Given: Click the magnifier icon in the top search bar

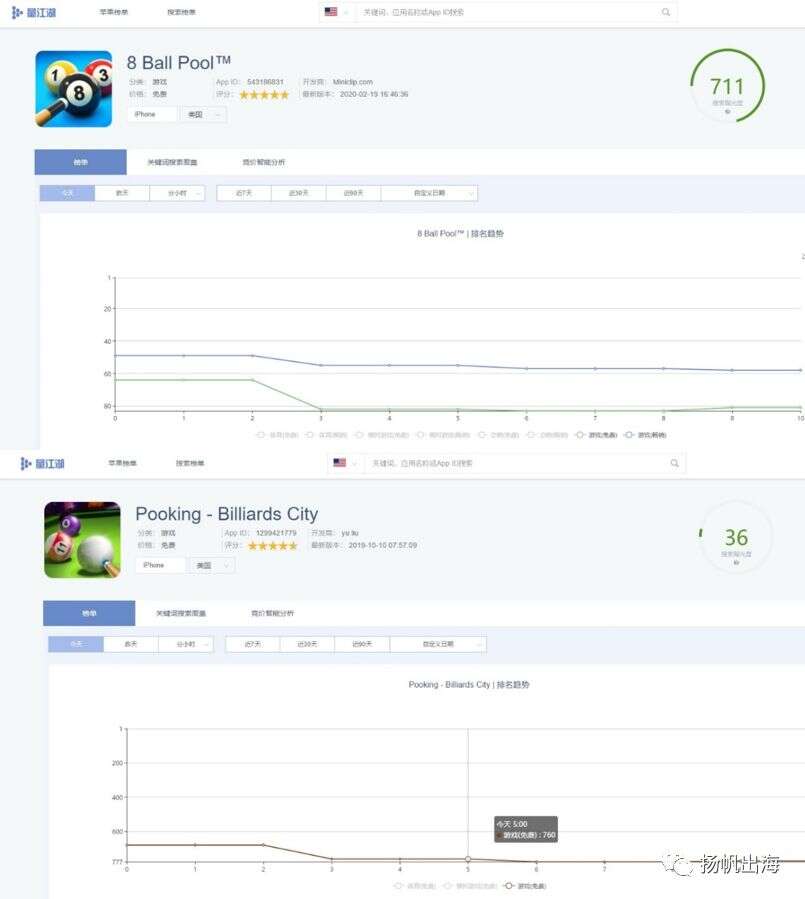Looking at the screenshot, I should [x=666, y=12].
